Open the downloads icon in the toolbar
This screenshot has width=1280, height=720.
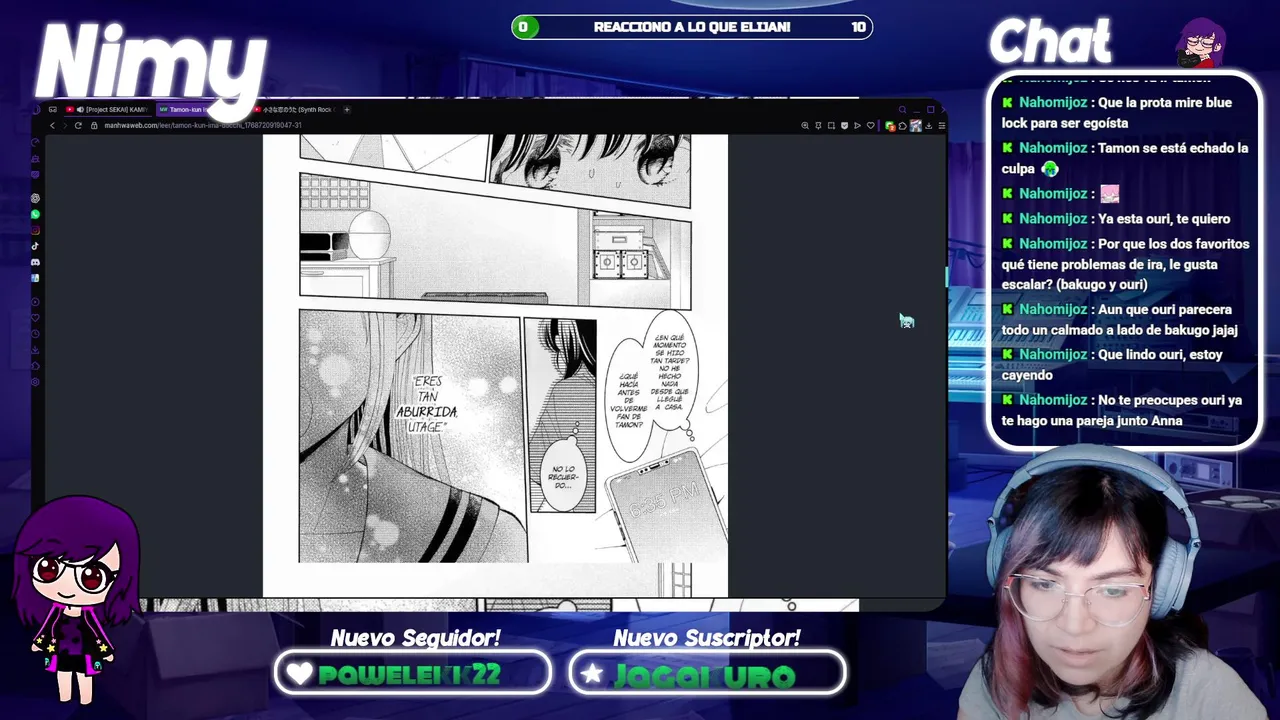929,126
